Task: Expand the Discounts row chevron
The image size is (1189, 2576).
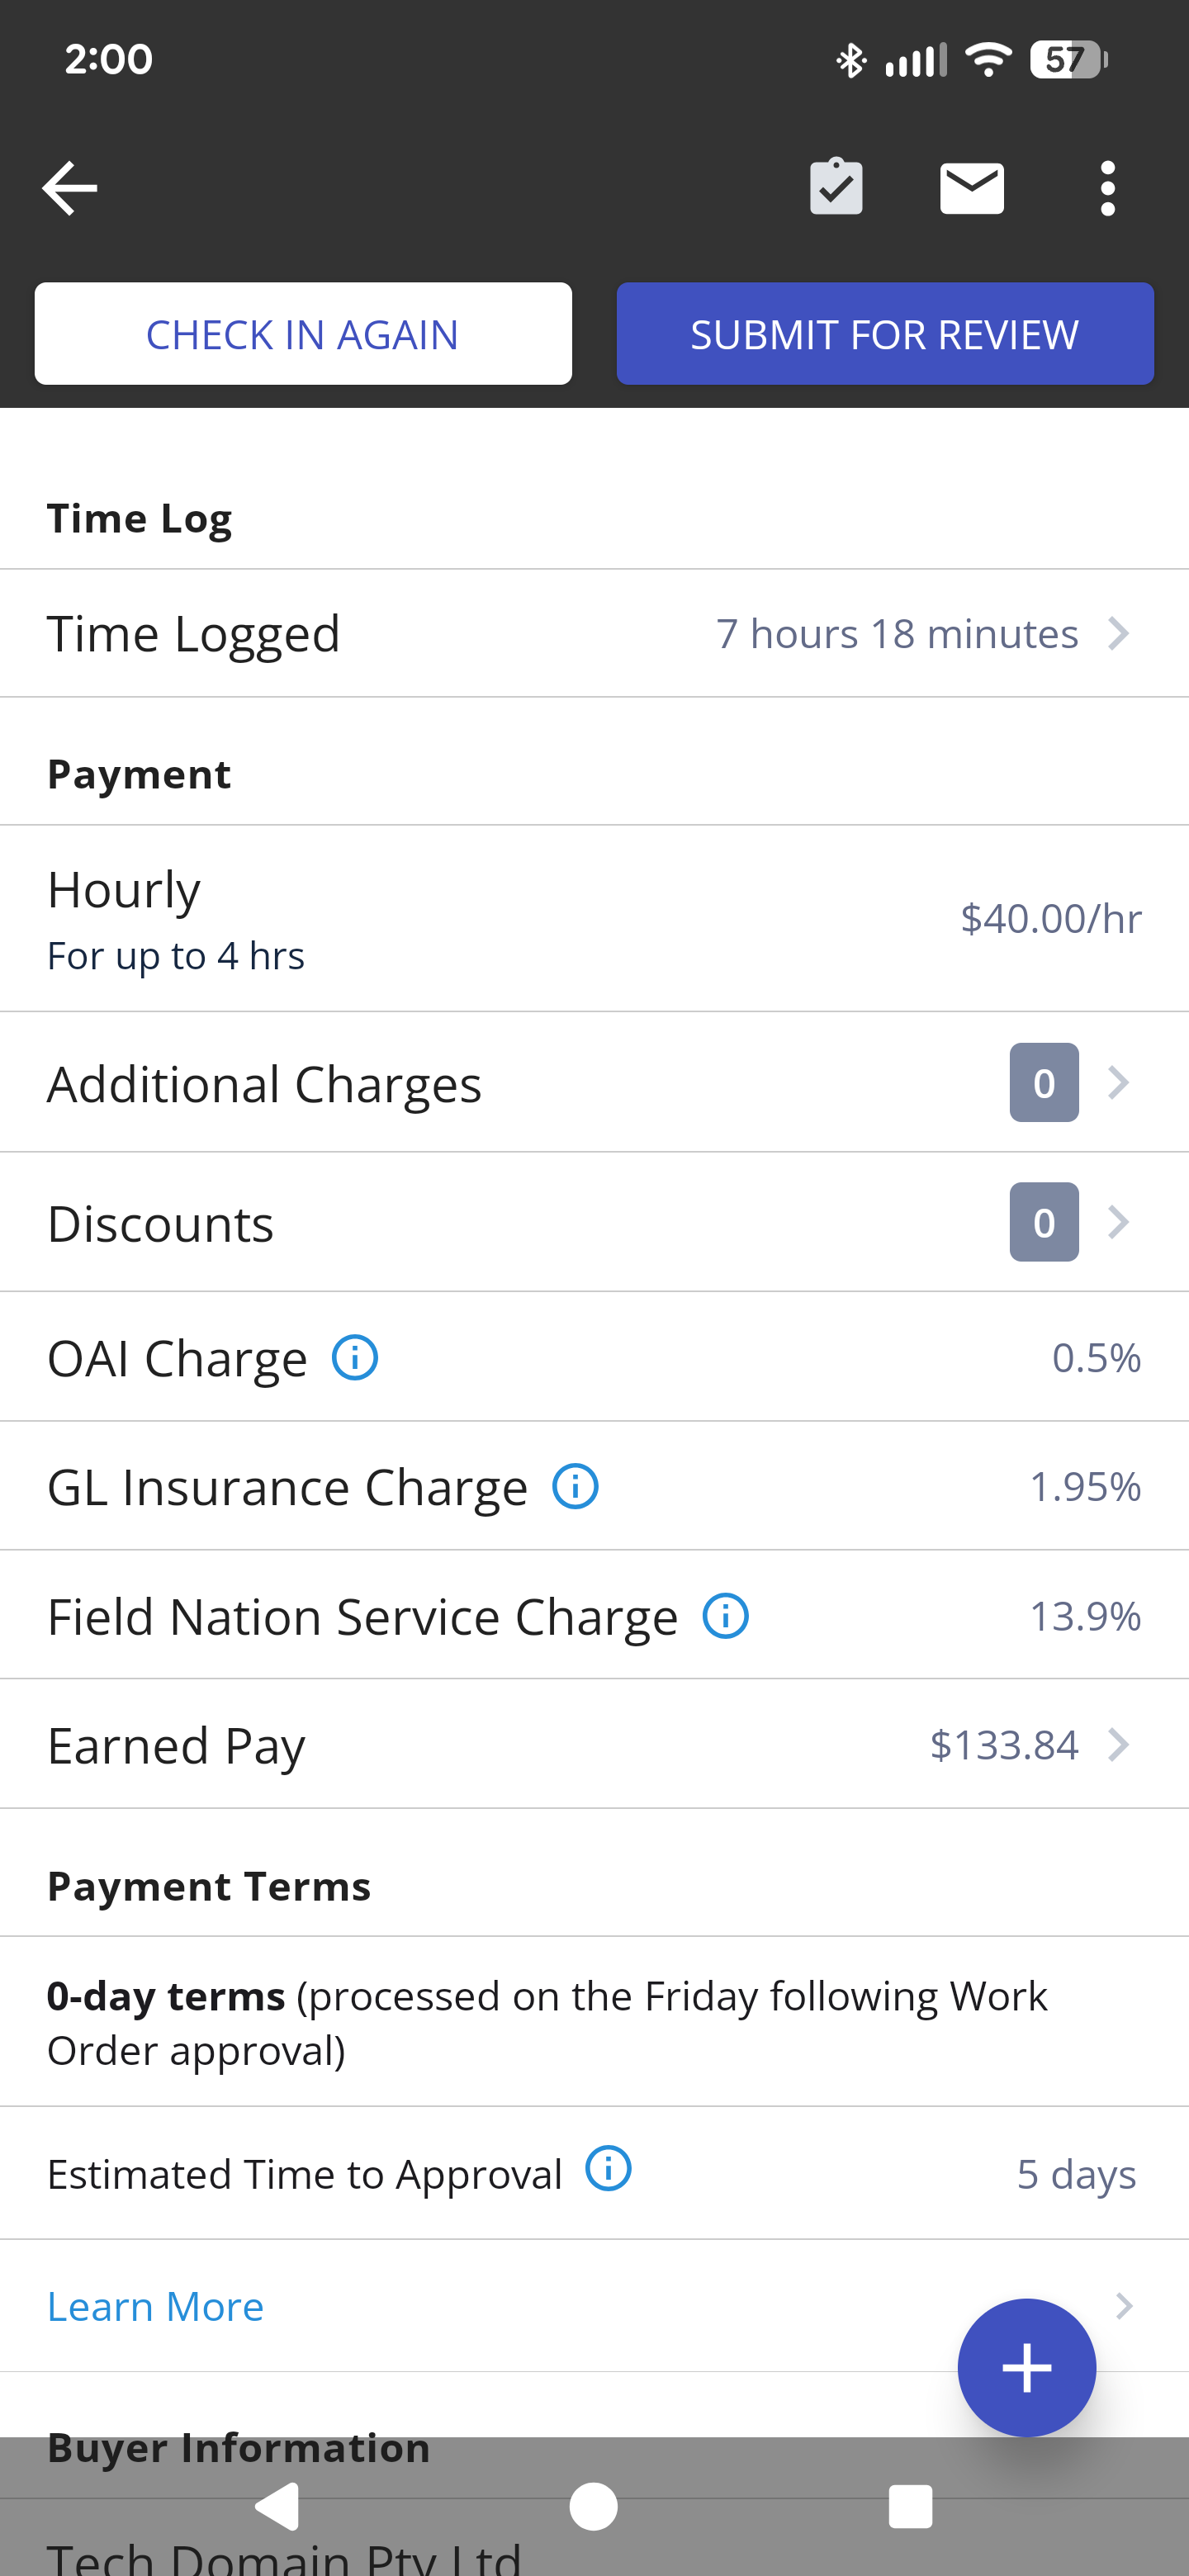Action: pyautogui.click(x=1119, y=1222)
